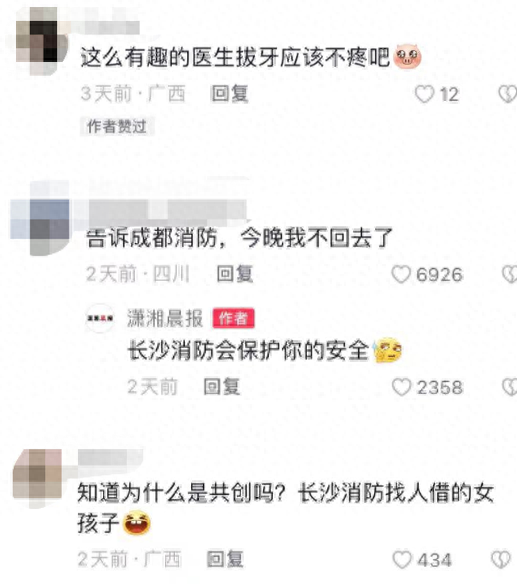Tap the red 作者 badge
The width and height of the screenshot is (517, 588).
tap(234, 318)
